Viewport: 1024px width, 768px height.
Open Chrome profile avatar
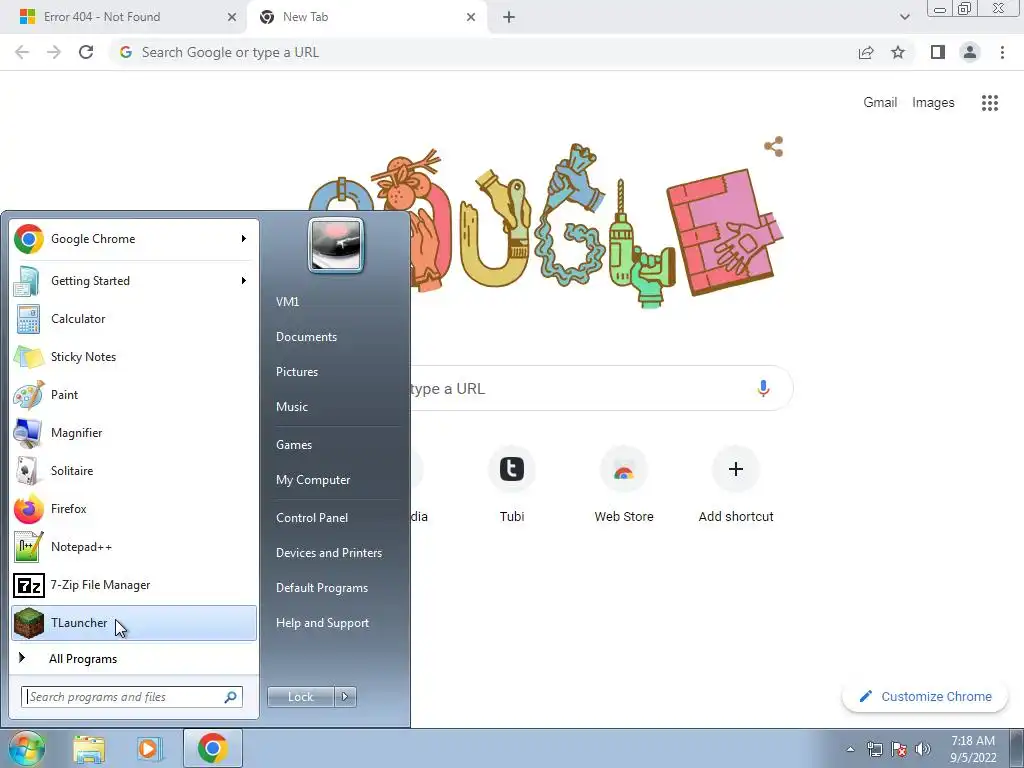[x=970, y=52]
